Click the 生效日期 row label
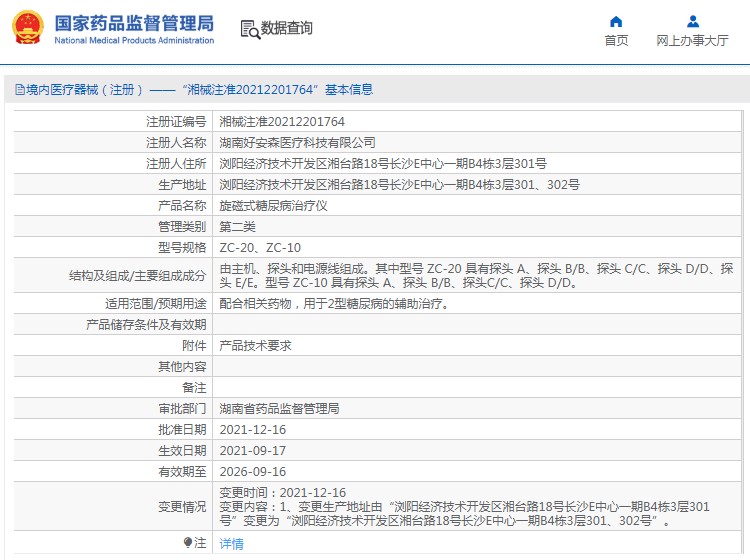Viewport: 750px width, 560px height. [182, 451]
